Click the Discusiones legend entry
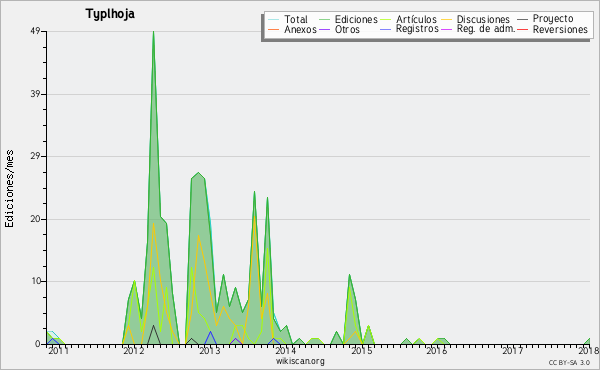600x370 pixels. (476, 19)
